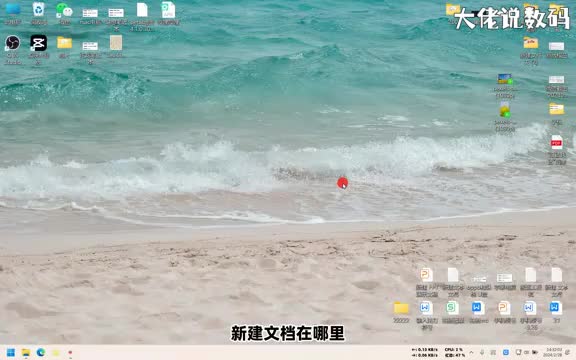Open the taskbar clock and date
Screen dimensions: 576x360
click(x=552, y=353)
